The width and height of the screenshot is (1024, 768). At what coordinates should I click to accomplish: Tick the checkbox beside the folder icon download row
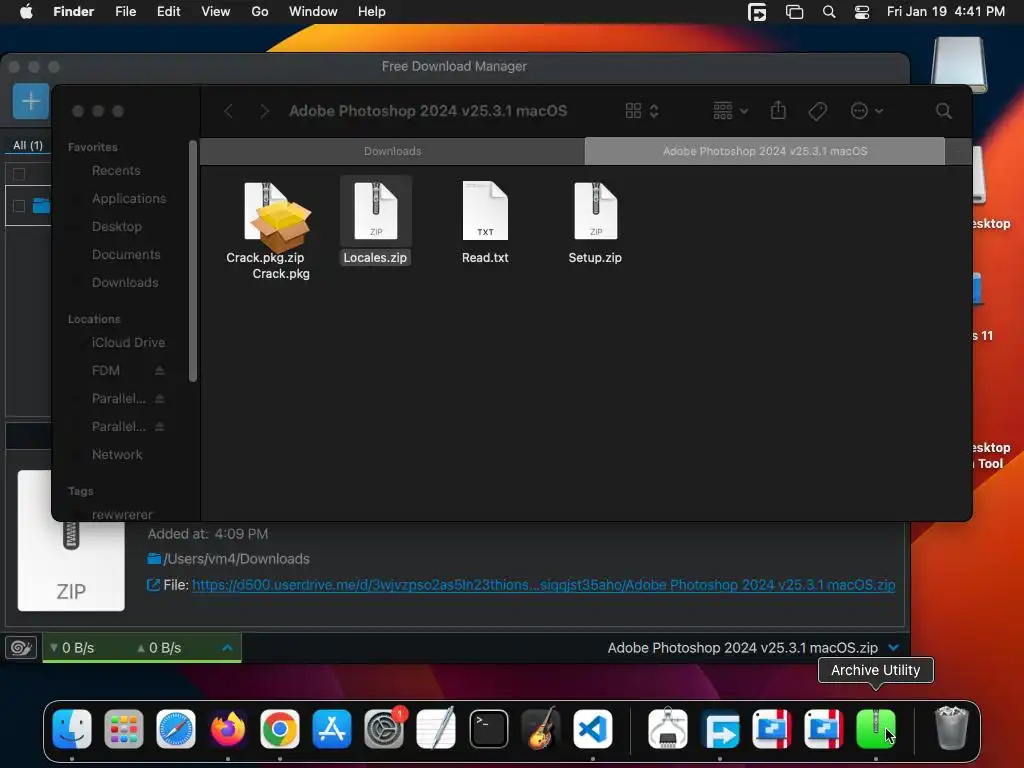[19, 206]
